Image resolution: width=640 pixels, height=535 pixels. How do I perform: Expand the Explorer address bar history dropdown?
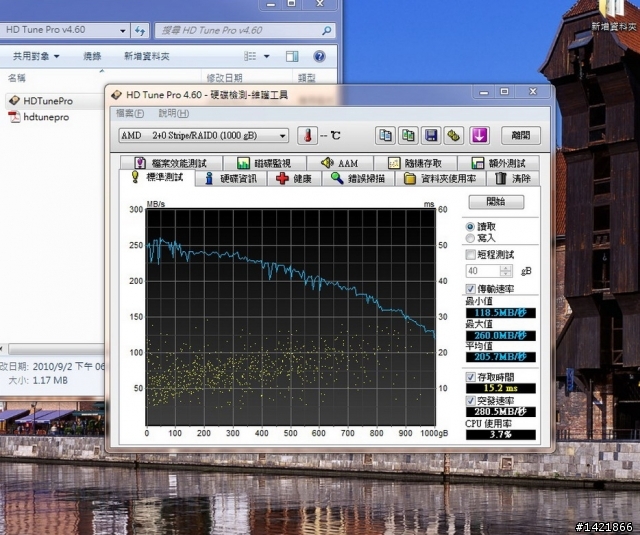tap(122, 31)
